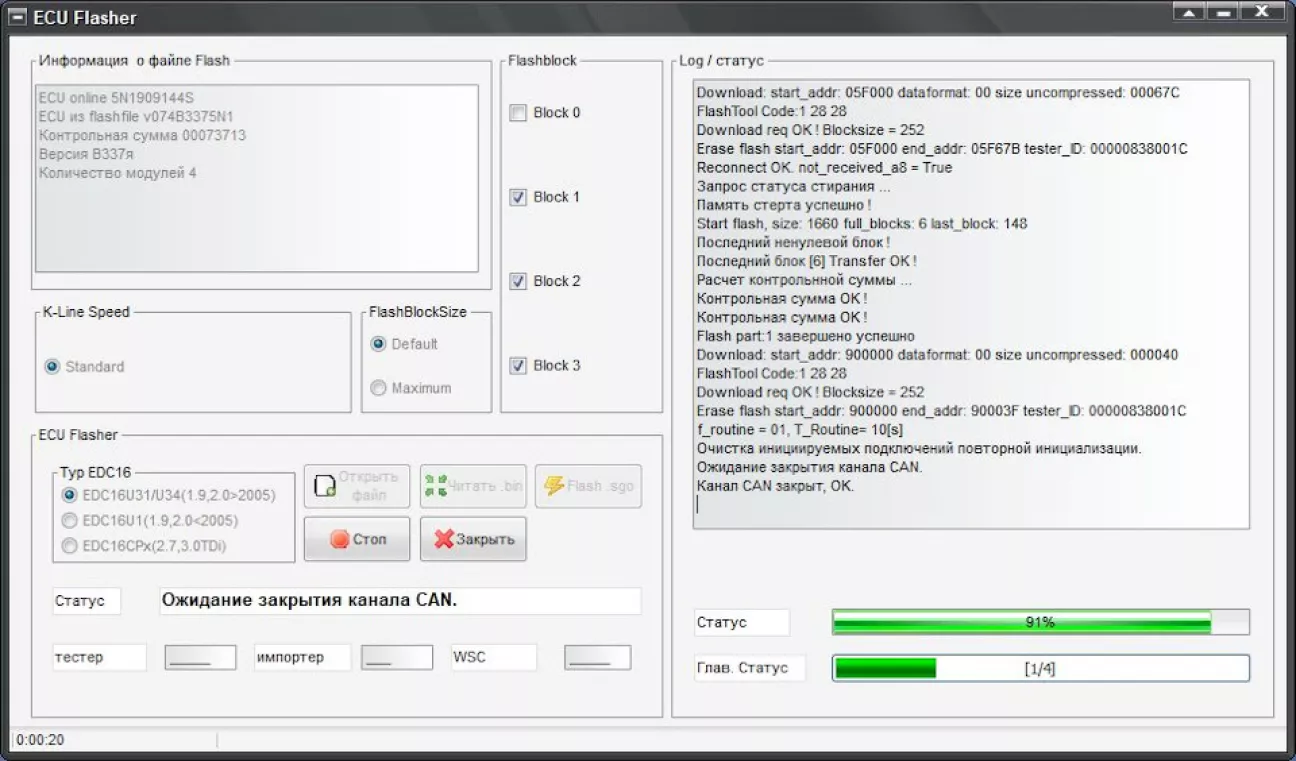
Task: Click the Открыть файл open file button
Action: pyautogui.click(x=356, y=486)
